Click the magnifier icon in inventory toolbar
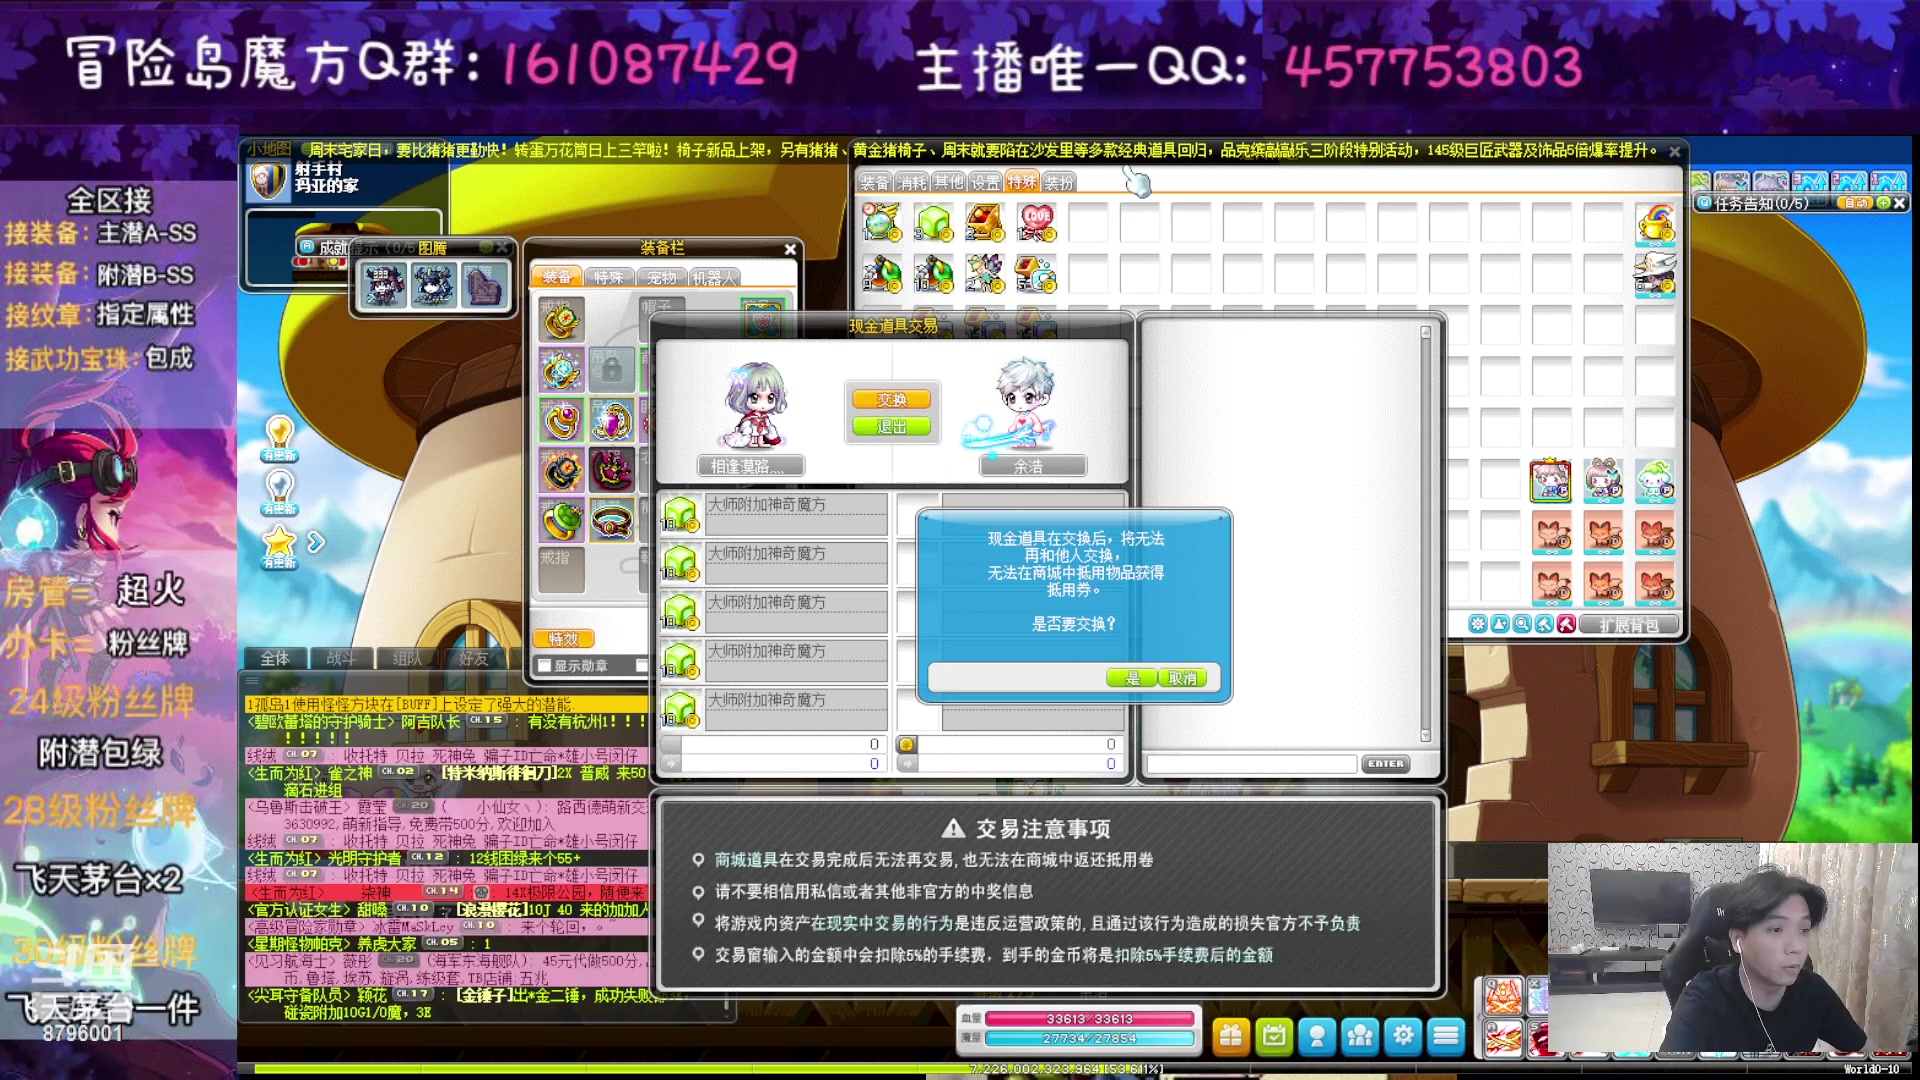 click(x=1522, y=625)
